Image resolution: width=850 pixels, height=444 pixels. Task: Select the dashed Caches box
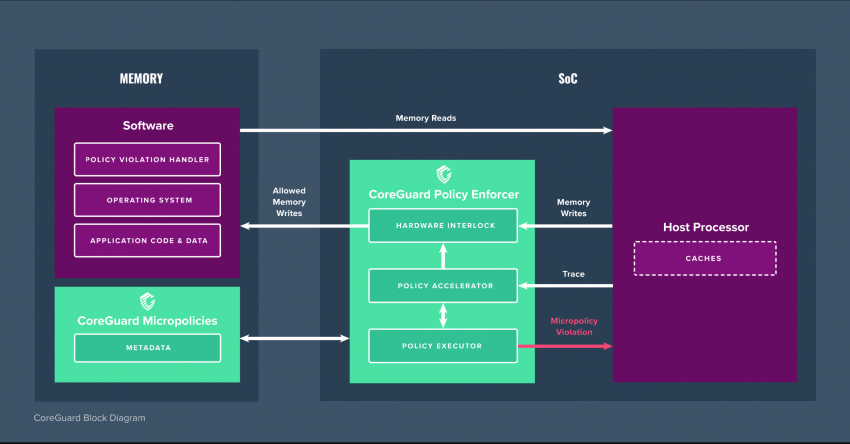click(705, 259)
